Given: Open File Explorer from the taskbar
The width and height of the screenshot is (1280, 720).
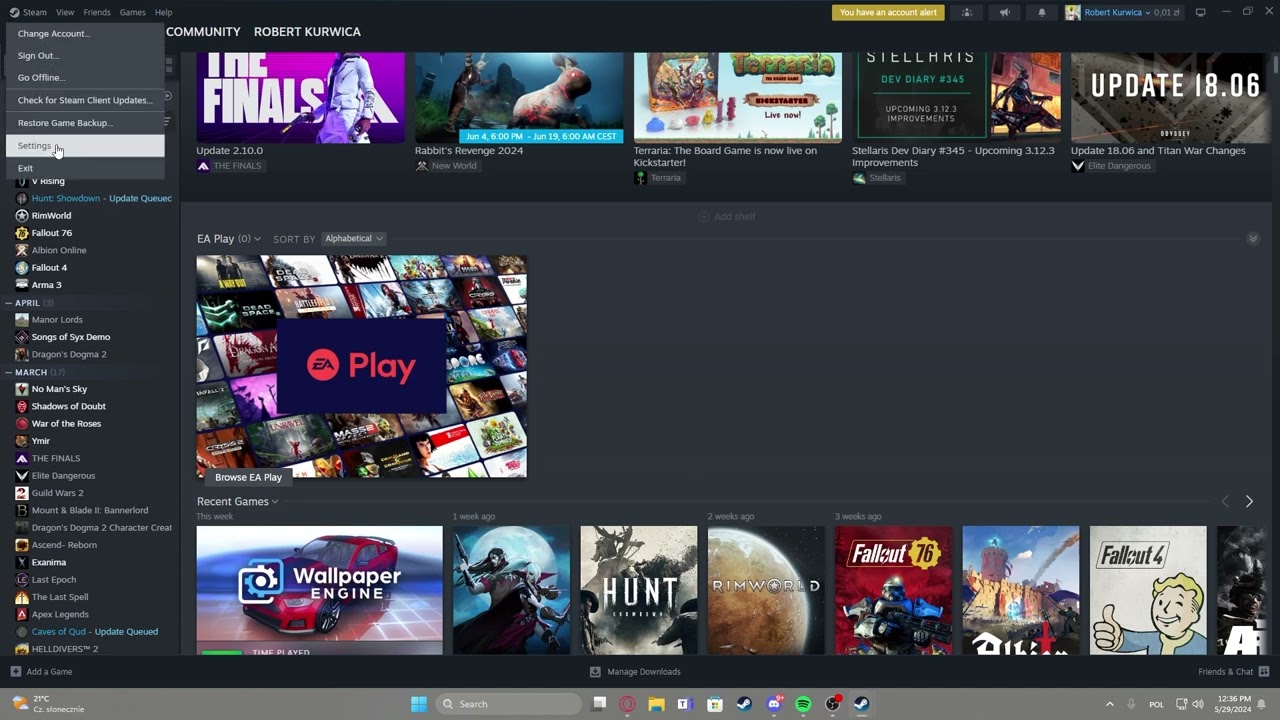Looking at the screenshot, I should (x=657, y=704).
